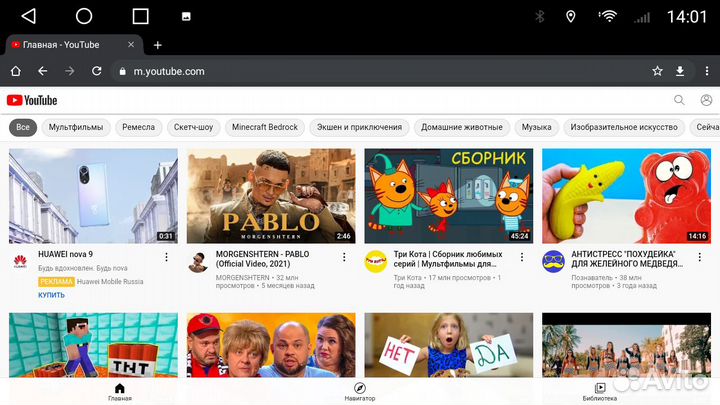Select the Музыка filter chip
Screen dimensions: 720x405
(536, 127)
